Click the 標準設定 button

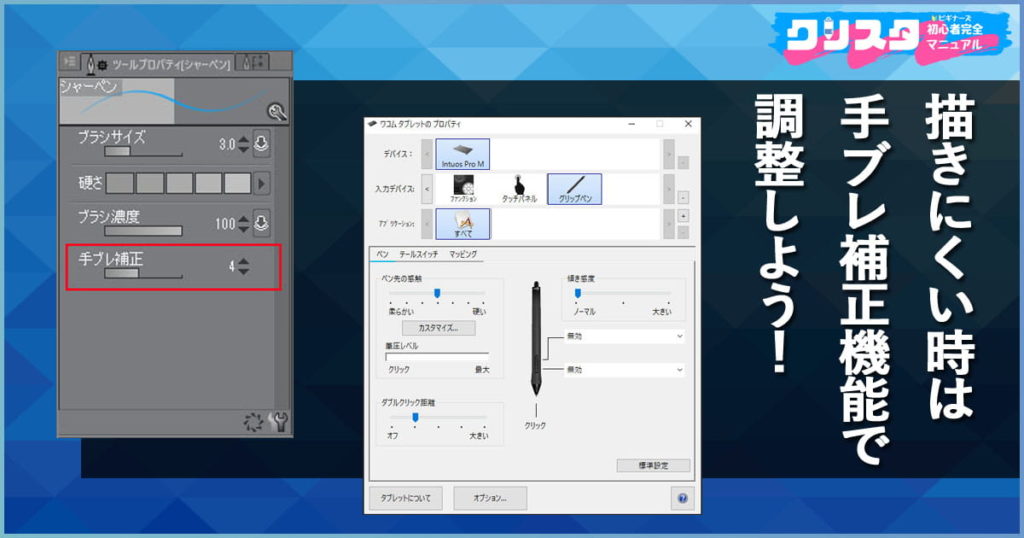pos(653,466)
